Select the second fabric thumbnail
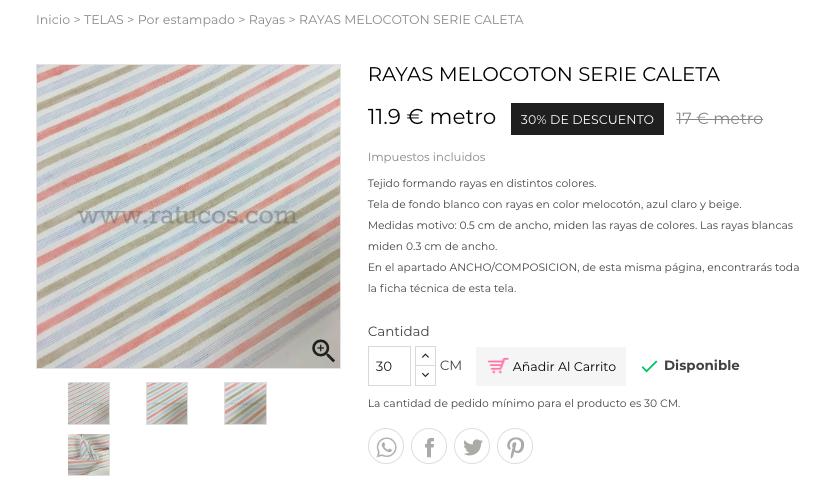The image size is (816, 489). [167, 403]
